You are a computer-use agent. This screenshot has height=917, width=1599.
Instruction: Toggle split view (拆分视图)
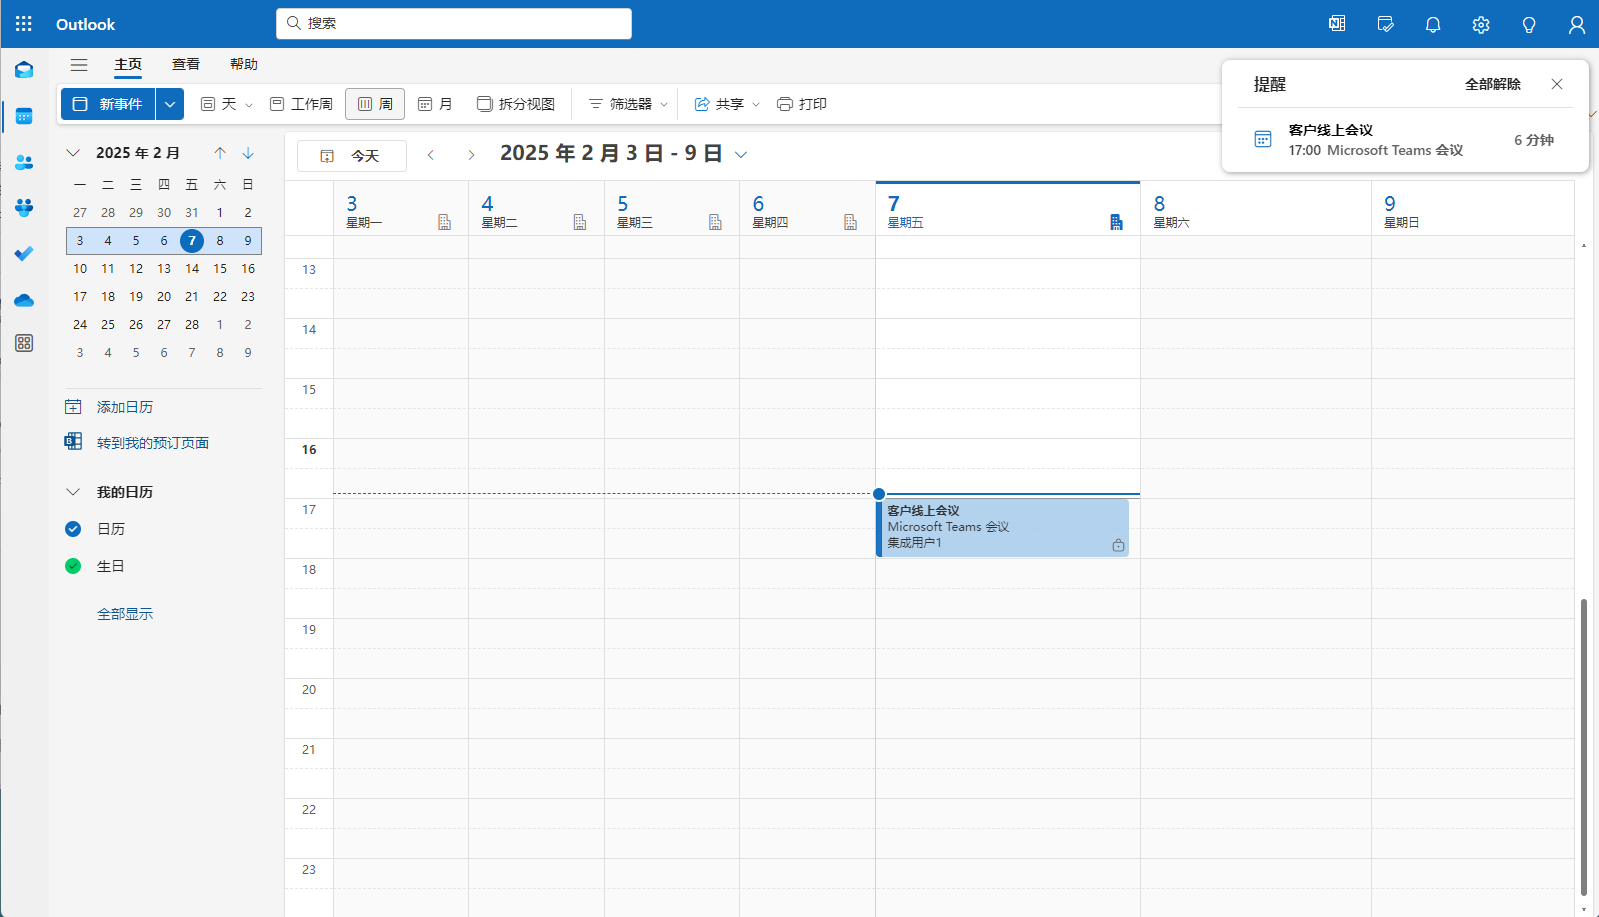[x=516, y=104]
